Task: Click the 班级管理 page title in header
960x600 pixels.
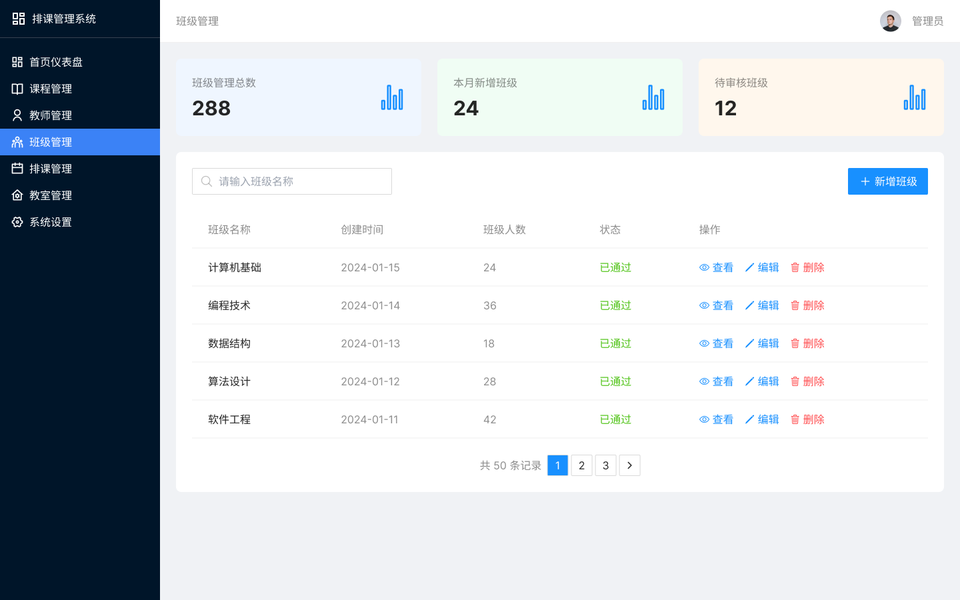Action: pos(197,21)
